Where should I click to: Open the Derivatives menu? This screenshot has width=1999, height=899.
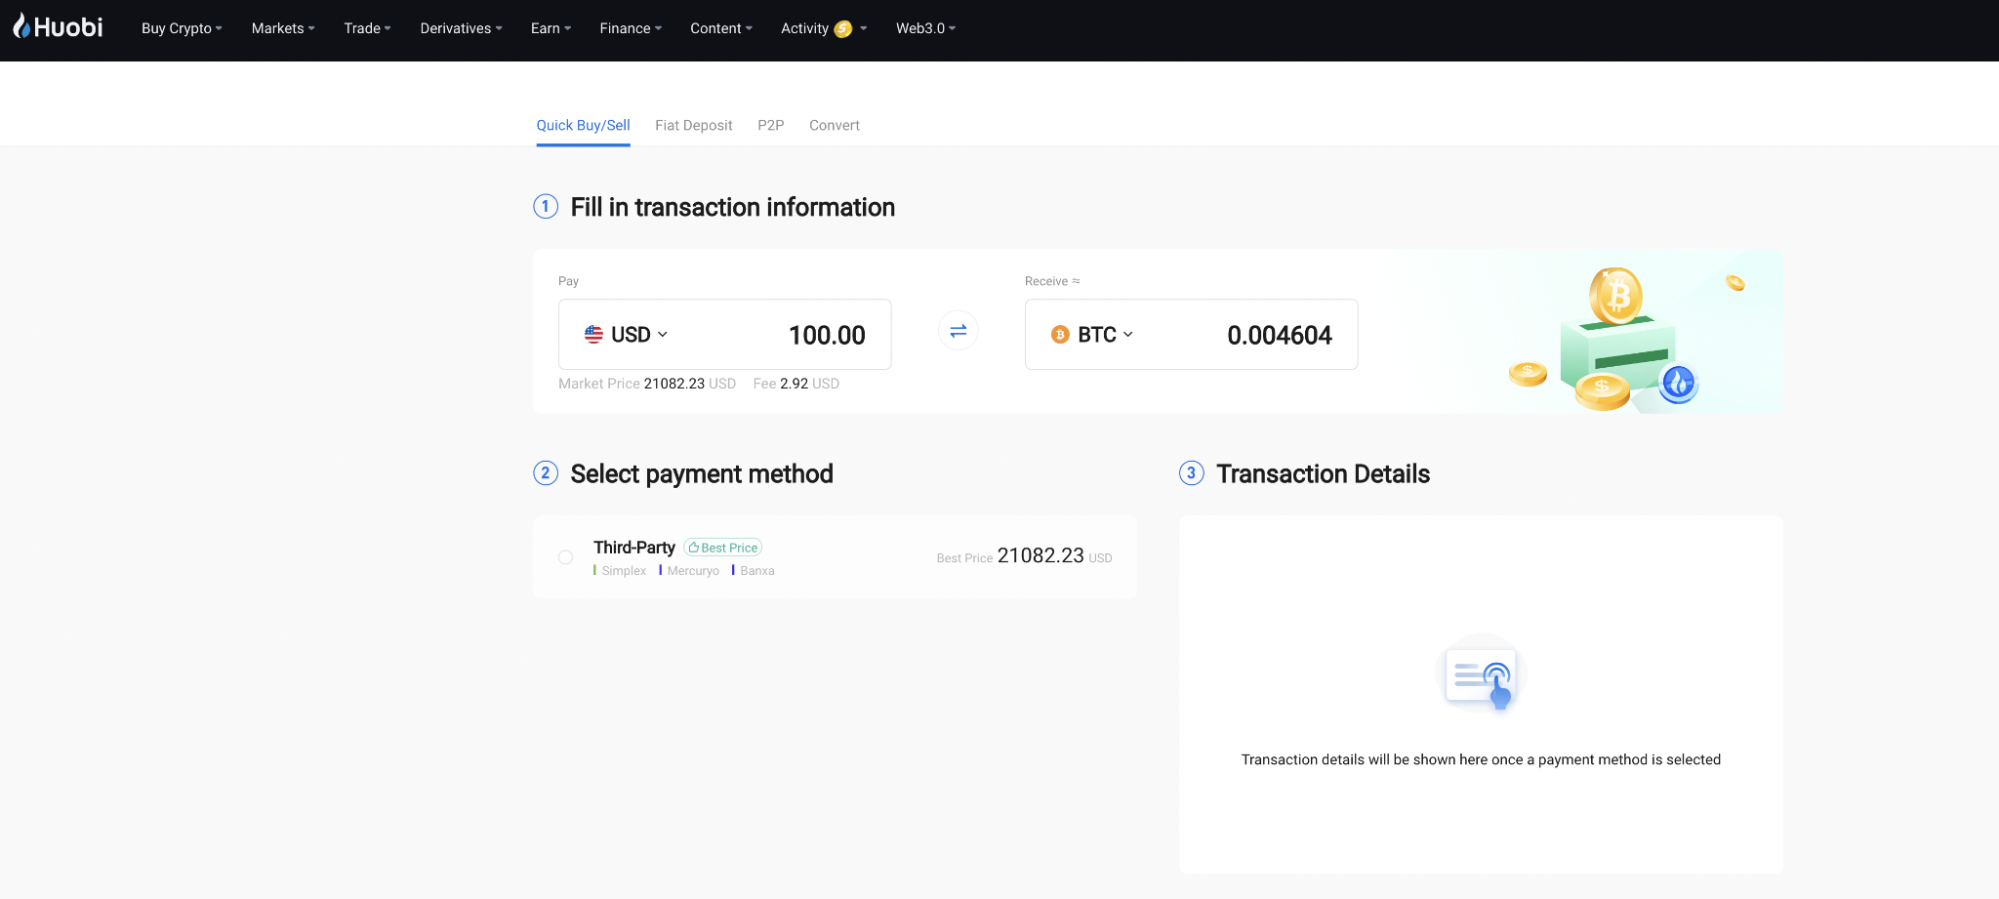(460, 29)
